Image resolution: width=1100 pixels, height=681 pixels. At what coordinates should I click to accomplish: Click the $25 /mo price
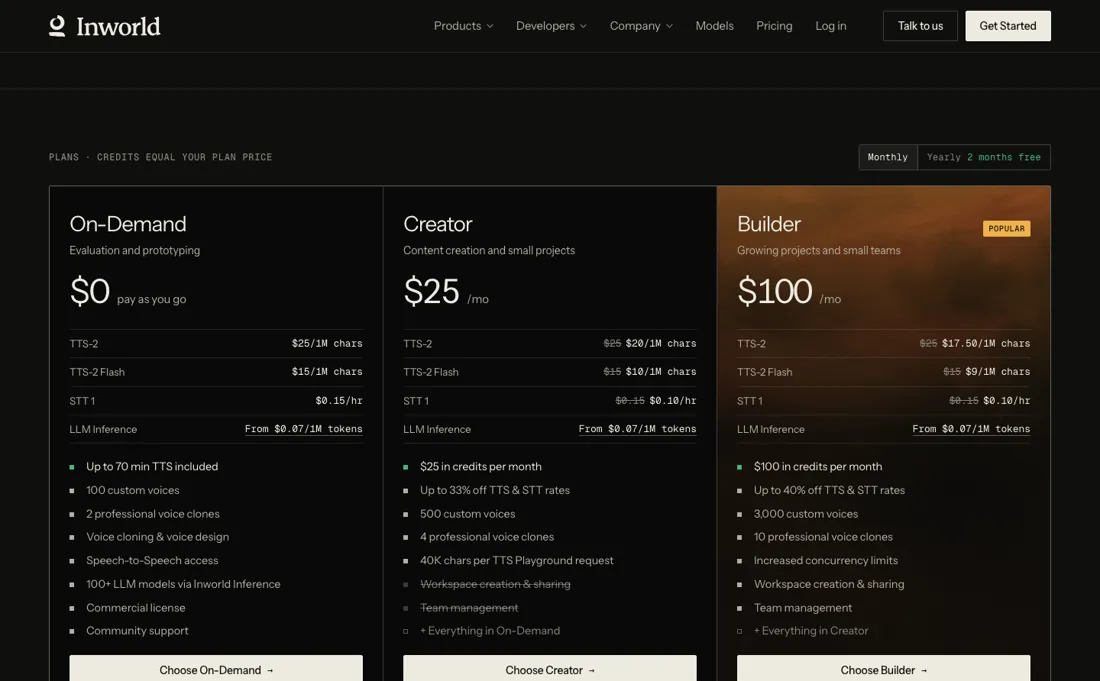pos(446,292)
